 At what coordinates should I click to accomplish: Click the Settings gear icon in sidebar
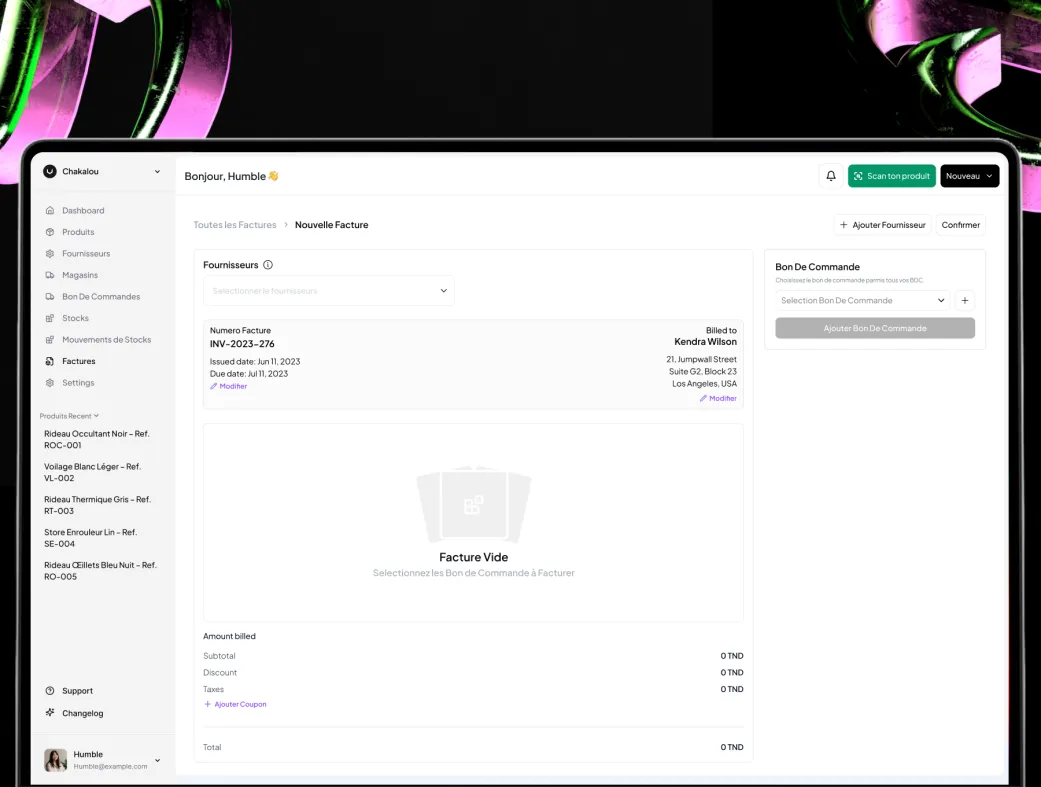pyautogui.click(x=50, y=383)
